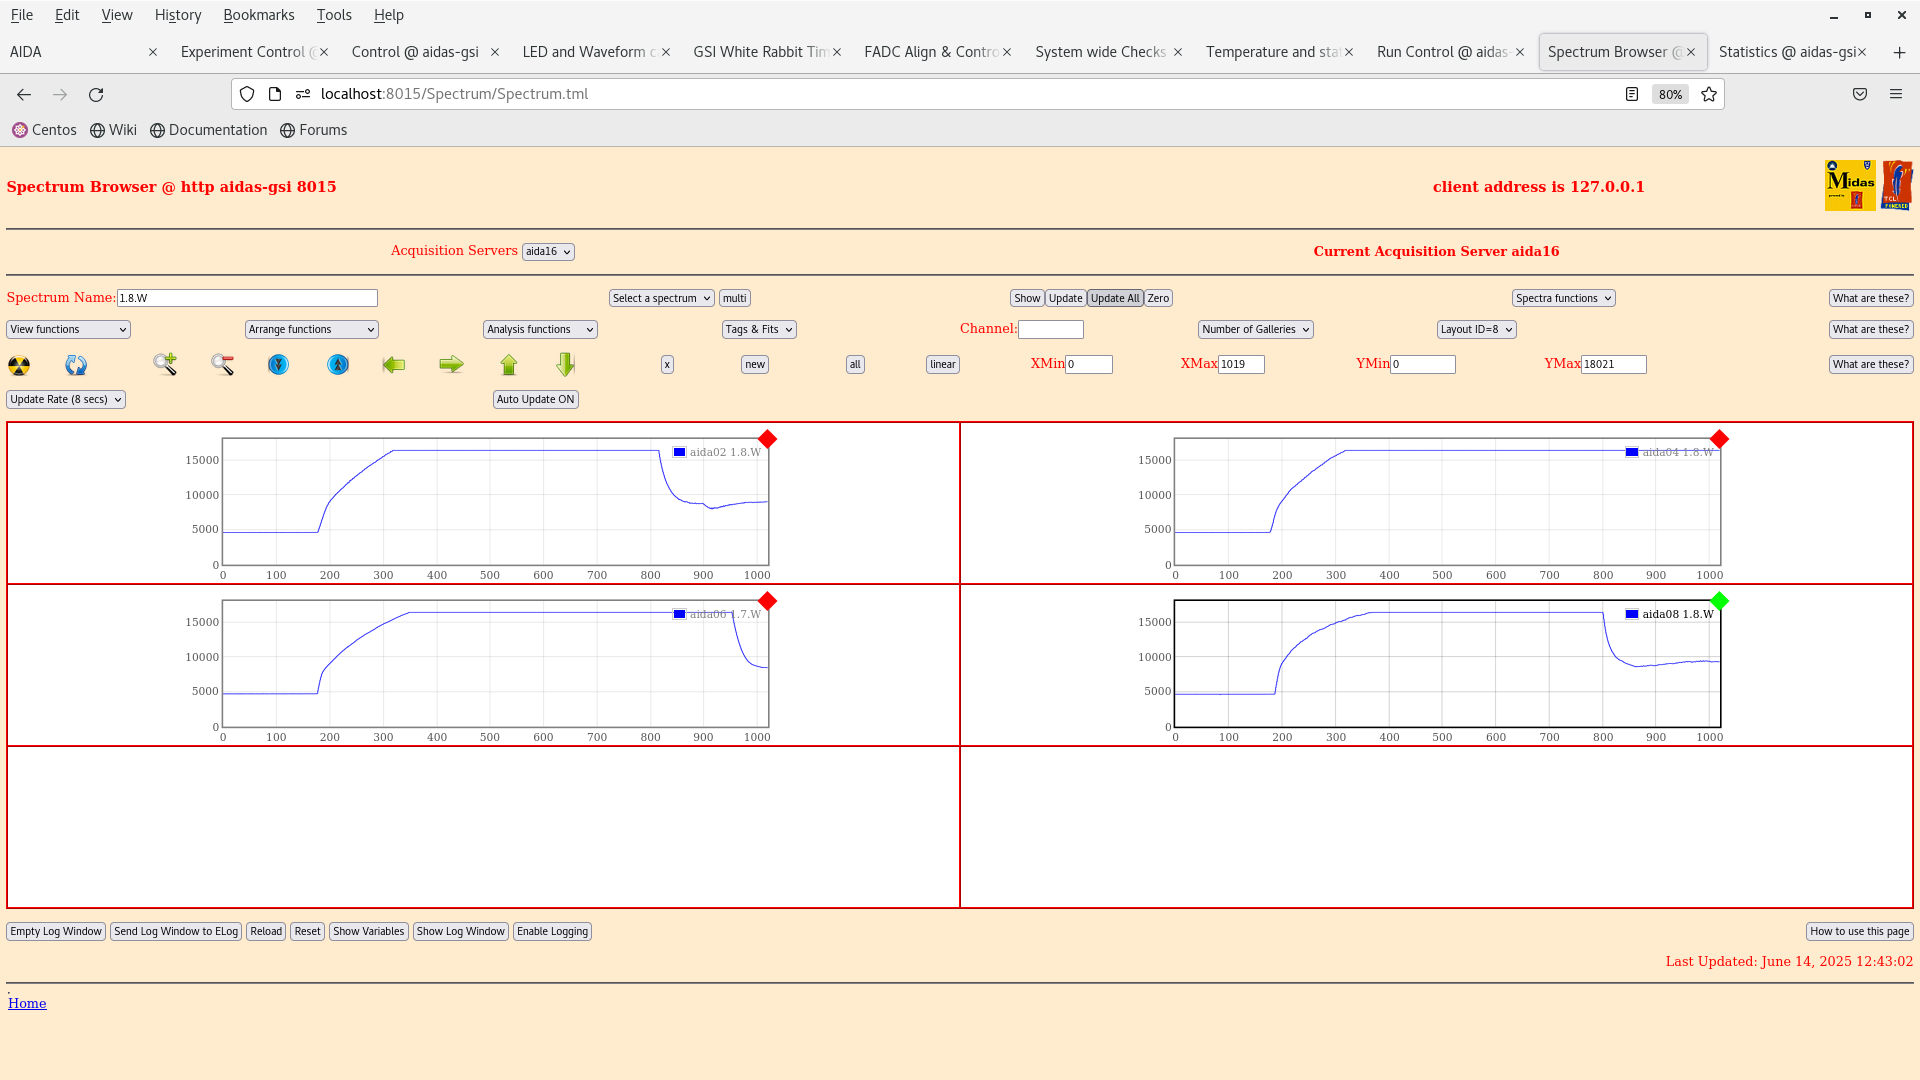Toggle the Auto Update ON button
Image resolution: width=1920 pixels, height=1080 pixels.
[535, 399]
